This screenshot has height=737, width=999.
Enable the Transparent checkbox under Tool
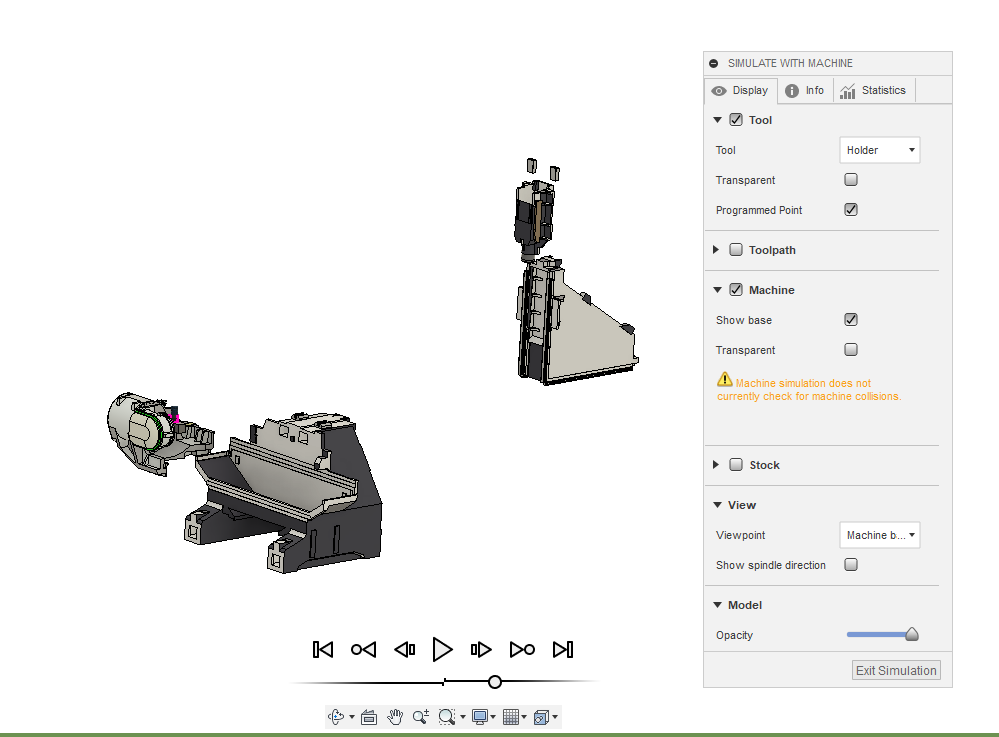click(850, 179)
